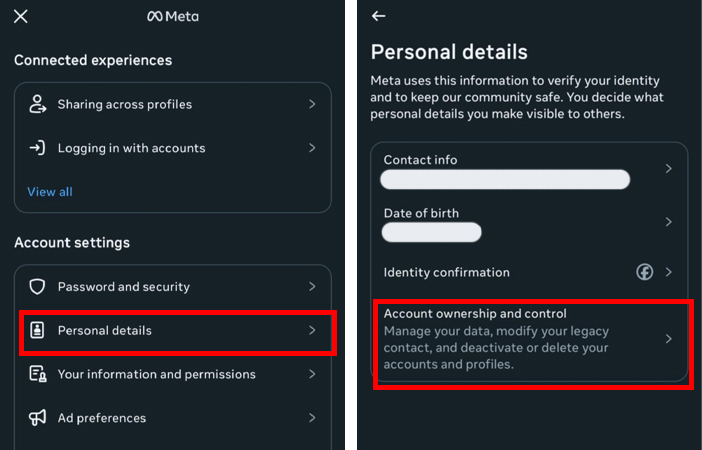
Task: Expand Sharing across profiles chevron
Action: pos(312,104)
